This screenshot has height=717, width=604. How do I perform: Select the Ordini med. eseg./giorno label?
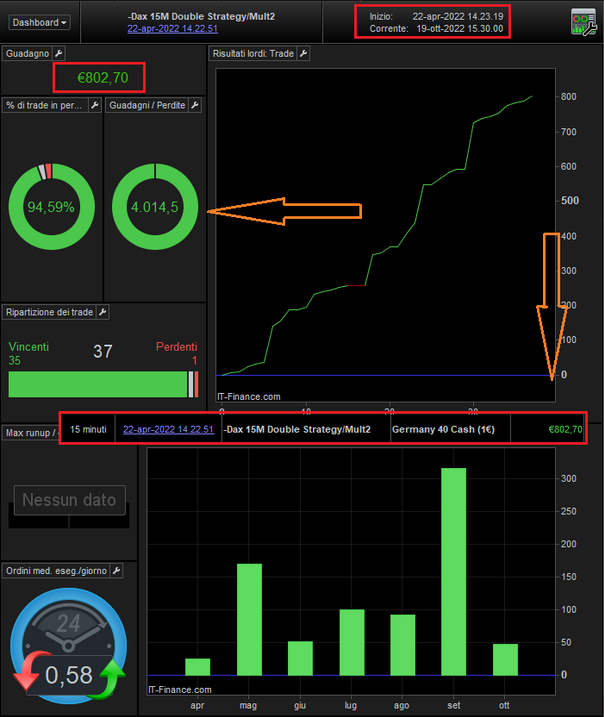[56, 571]
